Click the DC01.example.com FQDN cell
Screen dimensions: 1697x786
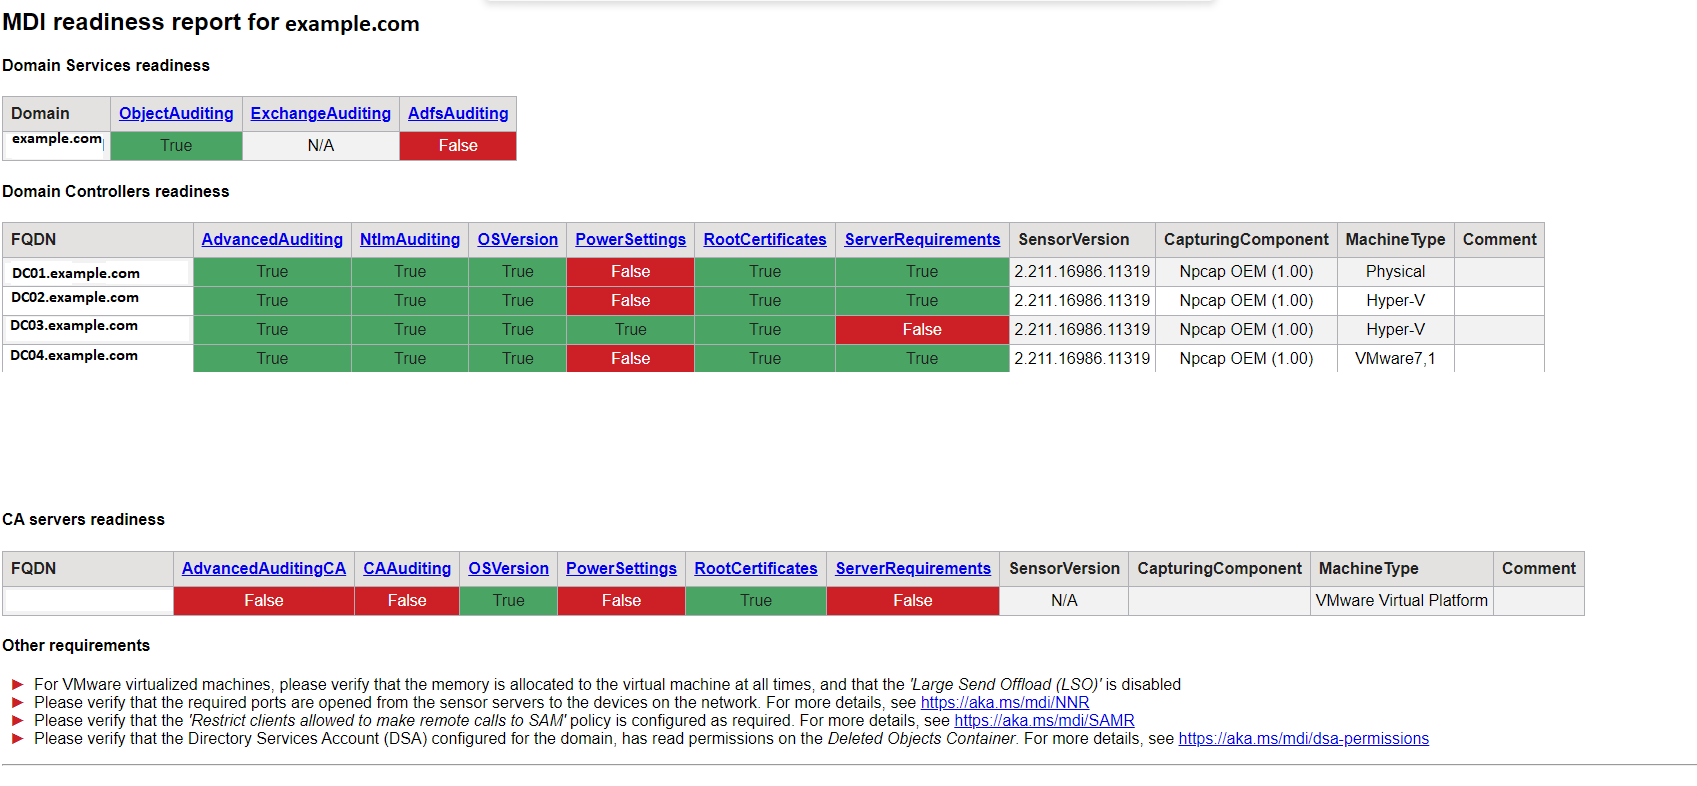coord(76,273)
